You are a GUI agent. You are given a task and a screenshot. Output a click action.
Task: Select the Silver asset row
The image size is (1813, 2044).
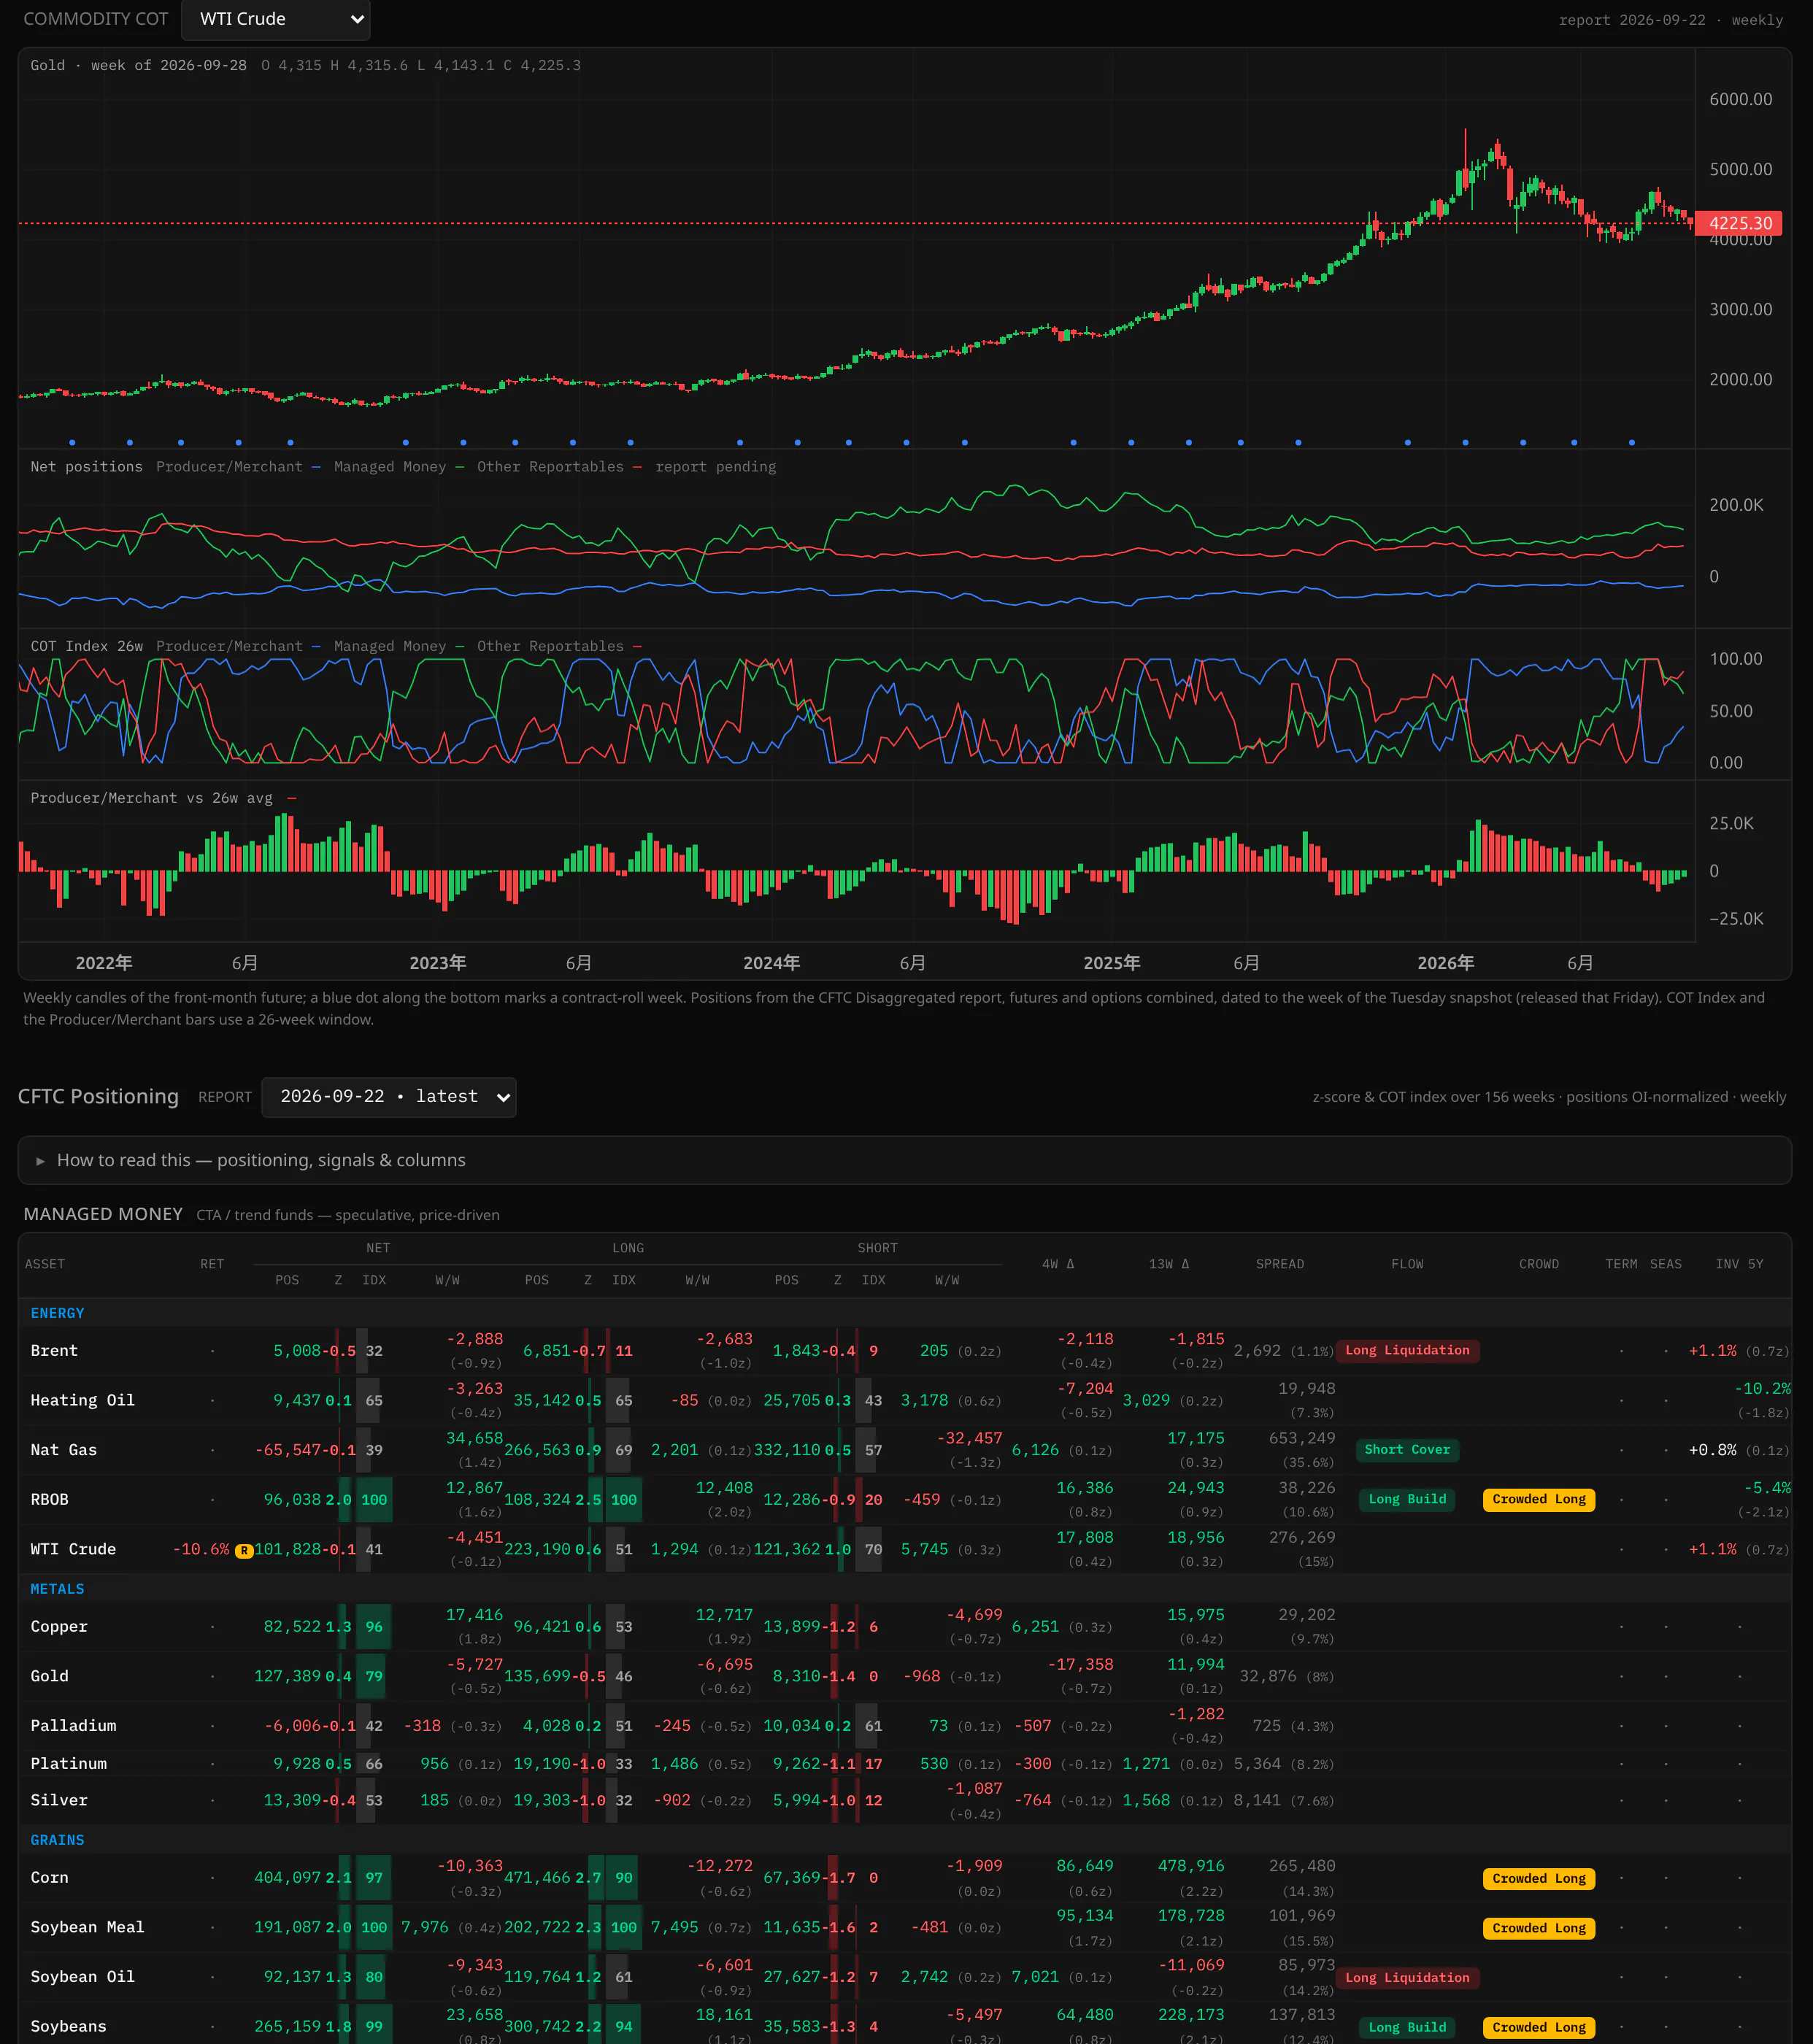[904, 1801]
